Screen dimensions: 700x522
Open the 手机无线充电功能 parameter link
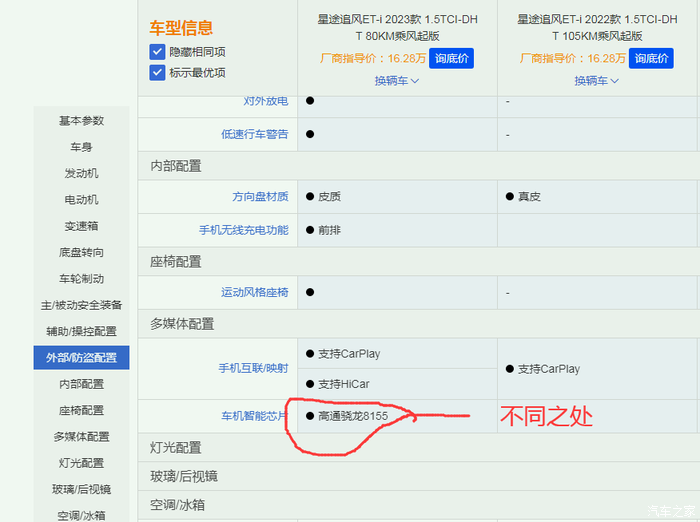(243, 230)
